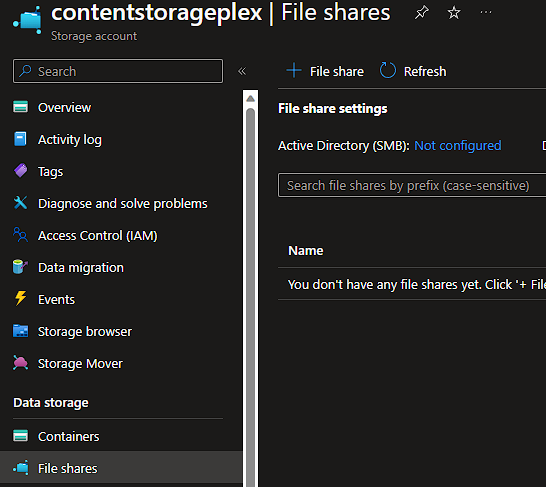This screenshot has height=487, width=546.
Task: Pin the File shares blade to dashboard
Action: (421, 13)
